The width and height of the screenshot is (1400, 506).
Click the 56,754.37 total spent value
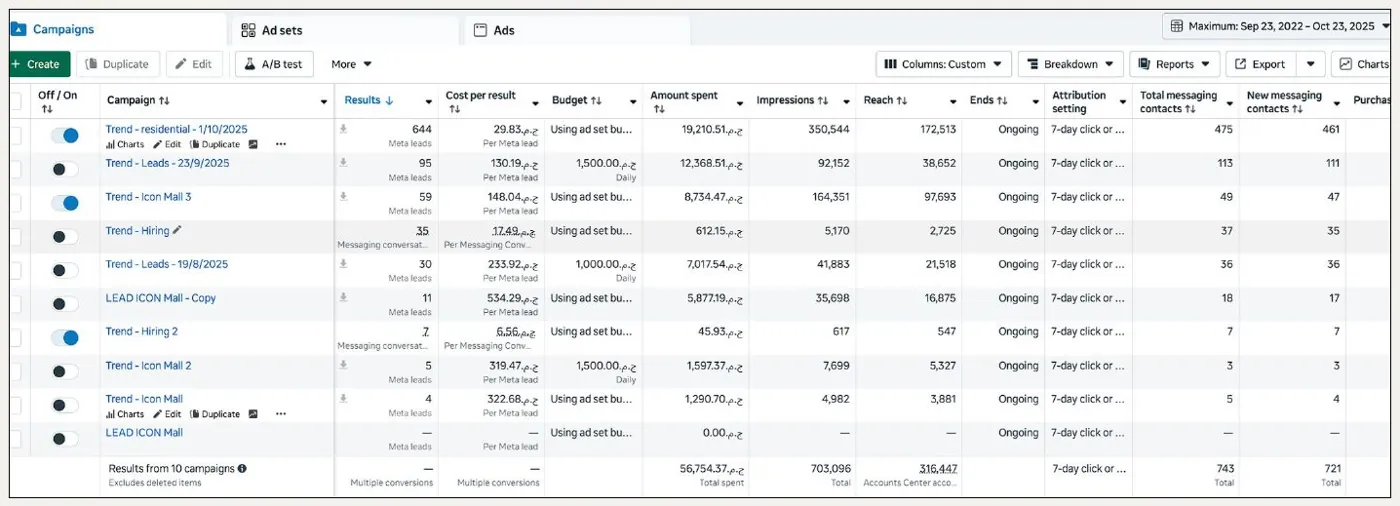[711, 468]
